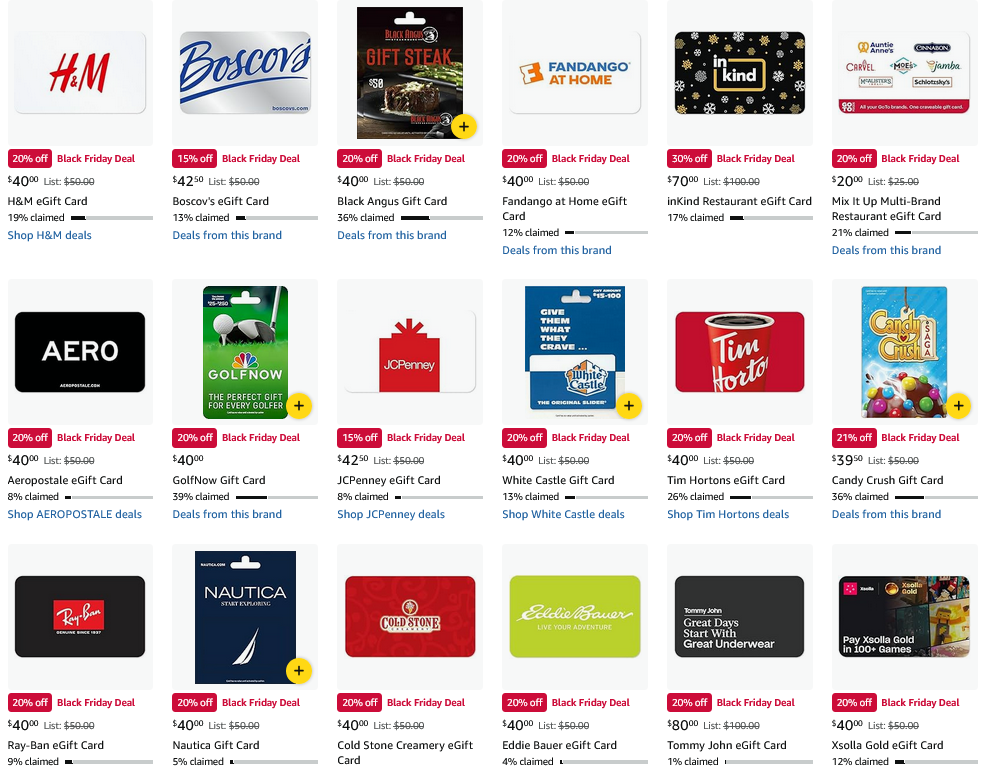This screenshot has height=766, width=990.
Task: Click Shop White Castle deals link
Action: pos(563,514)
